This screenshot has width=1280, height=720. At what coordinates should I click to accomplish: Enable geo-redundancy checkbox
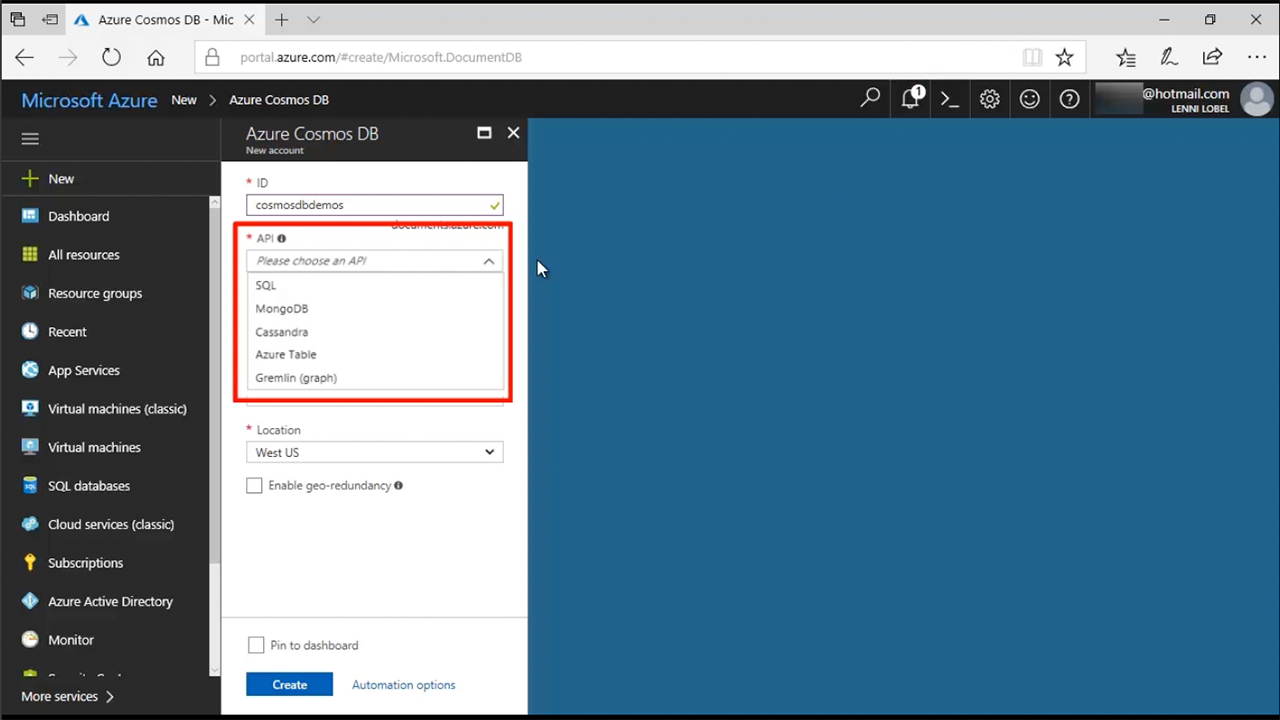pos(254,485)
